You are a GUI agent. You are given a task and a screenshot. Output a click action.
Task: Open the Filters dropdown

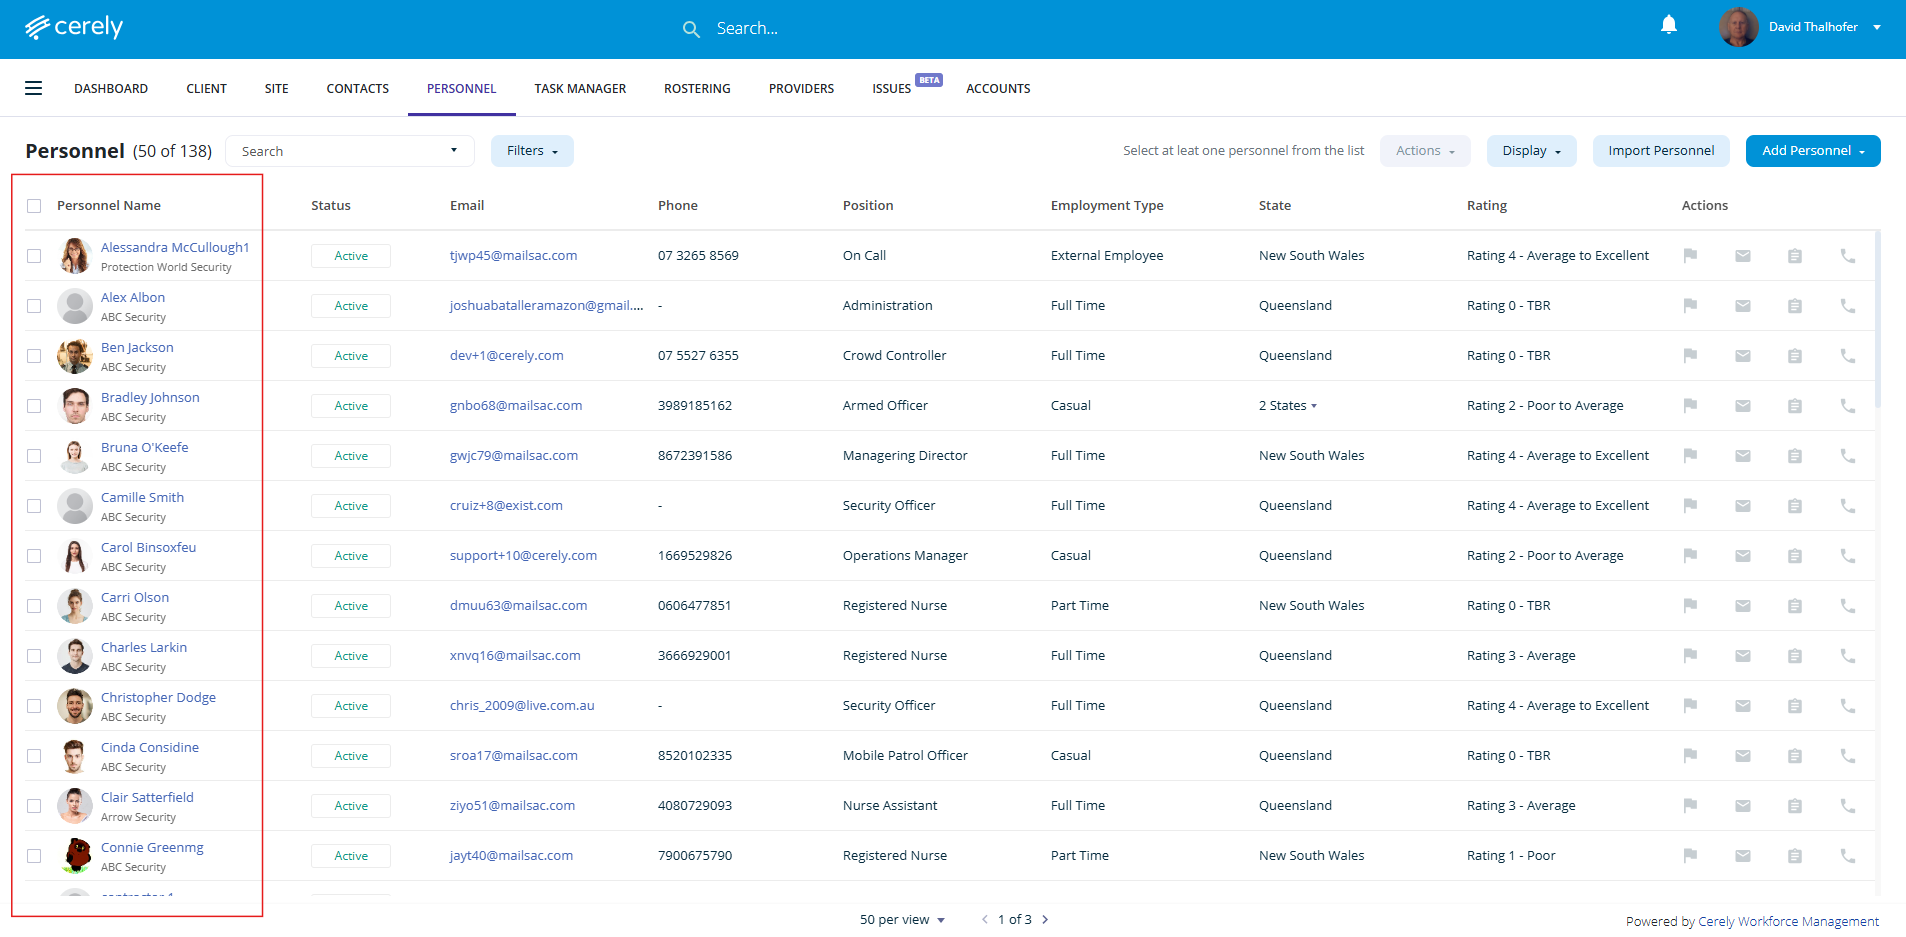pos(532,151)
